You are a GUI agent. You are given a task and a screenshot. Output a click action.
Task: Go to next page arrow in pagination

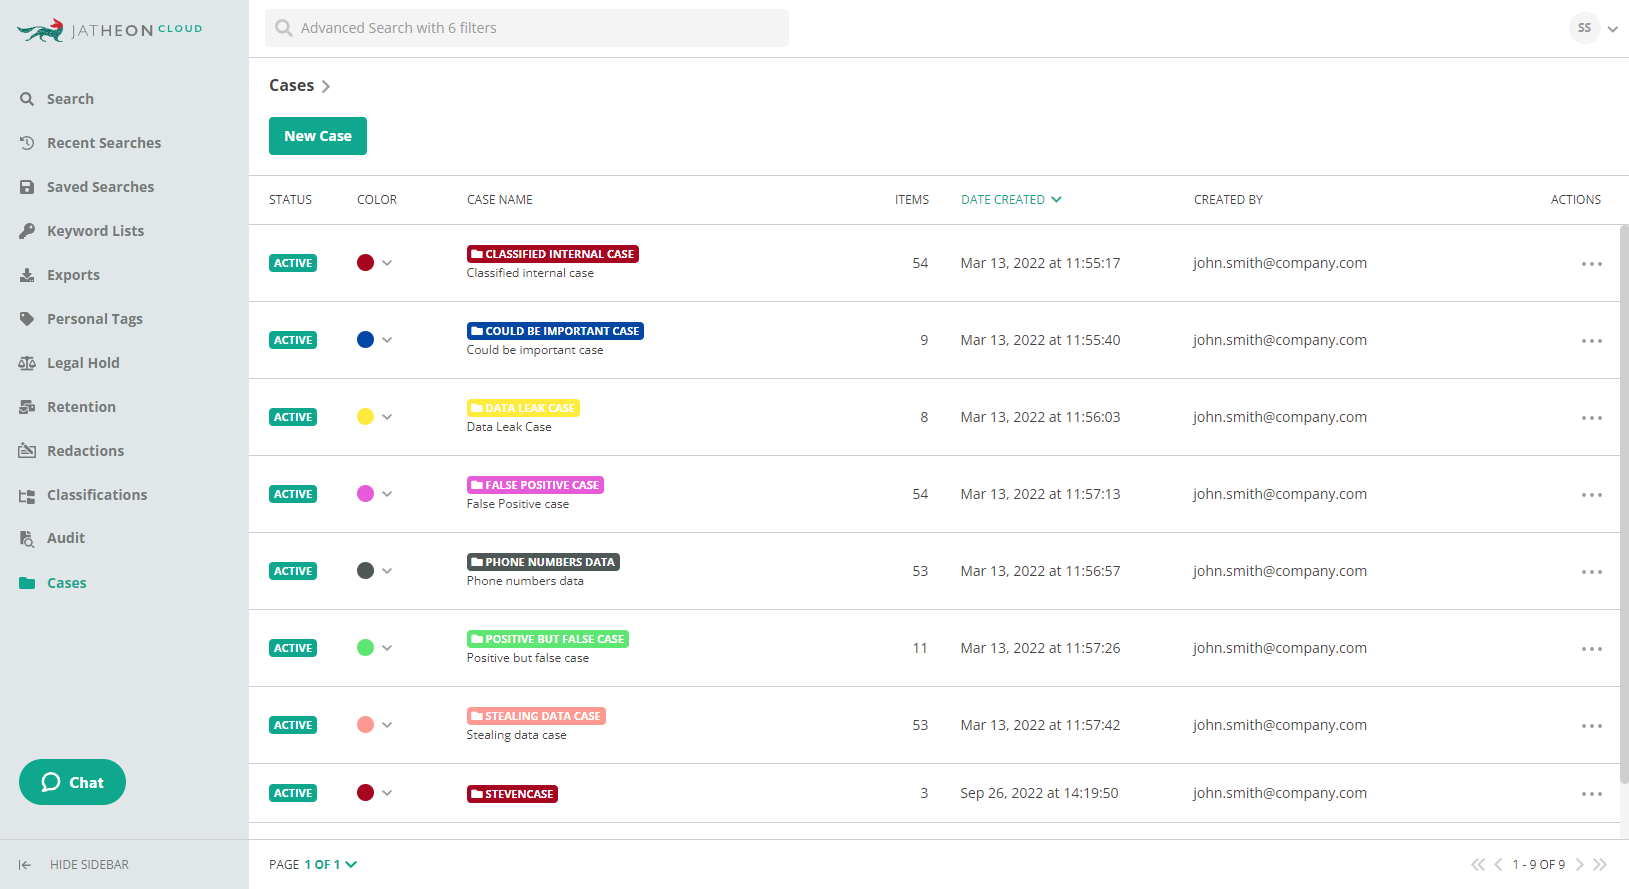1580,865
